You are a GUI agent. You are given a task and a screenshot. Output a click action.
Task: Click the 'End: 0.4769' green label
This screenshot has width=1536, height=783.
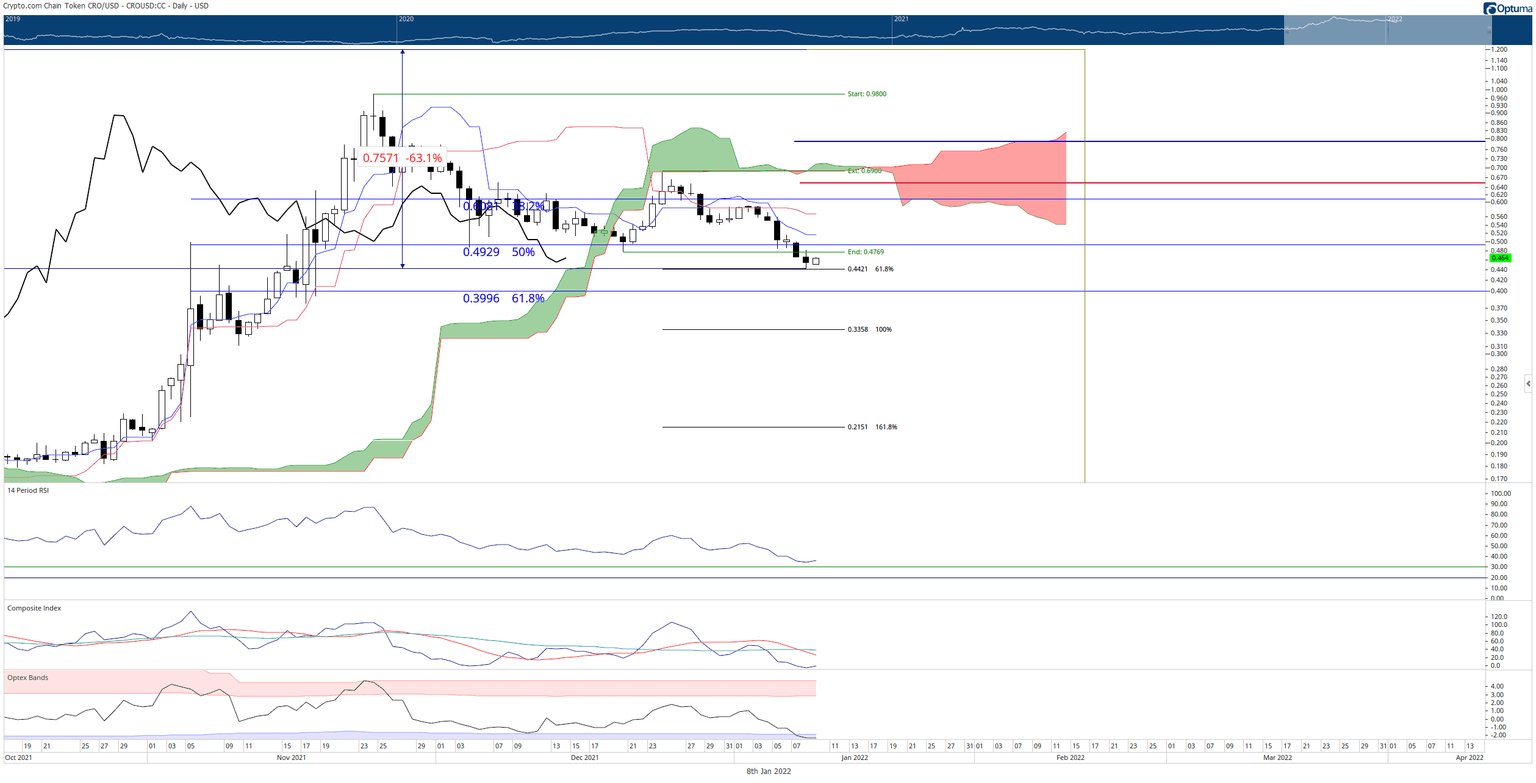click(865, 252)
